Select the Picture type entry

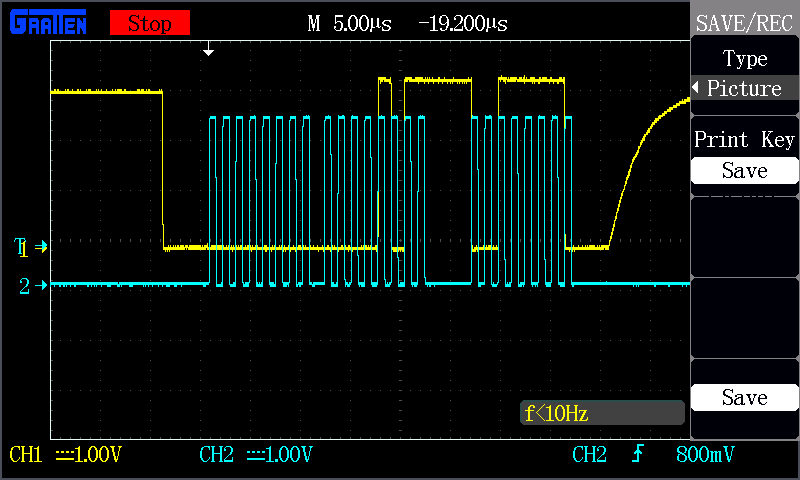[744, 88]
